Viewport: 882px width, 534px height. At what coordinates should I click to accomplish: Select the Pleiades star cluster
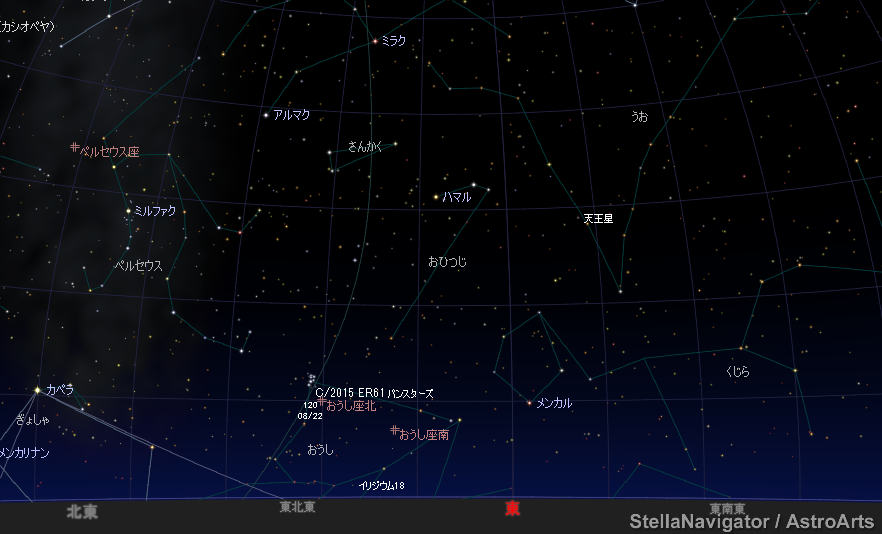pos(313,379)
